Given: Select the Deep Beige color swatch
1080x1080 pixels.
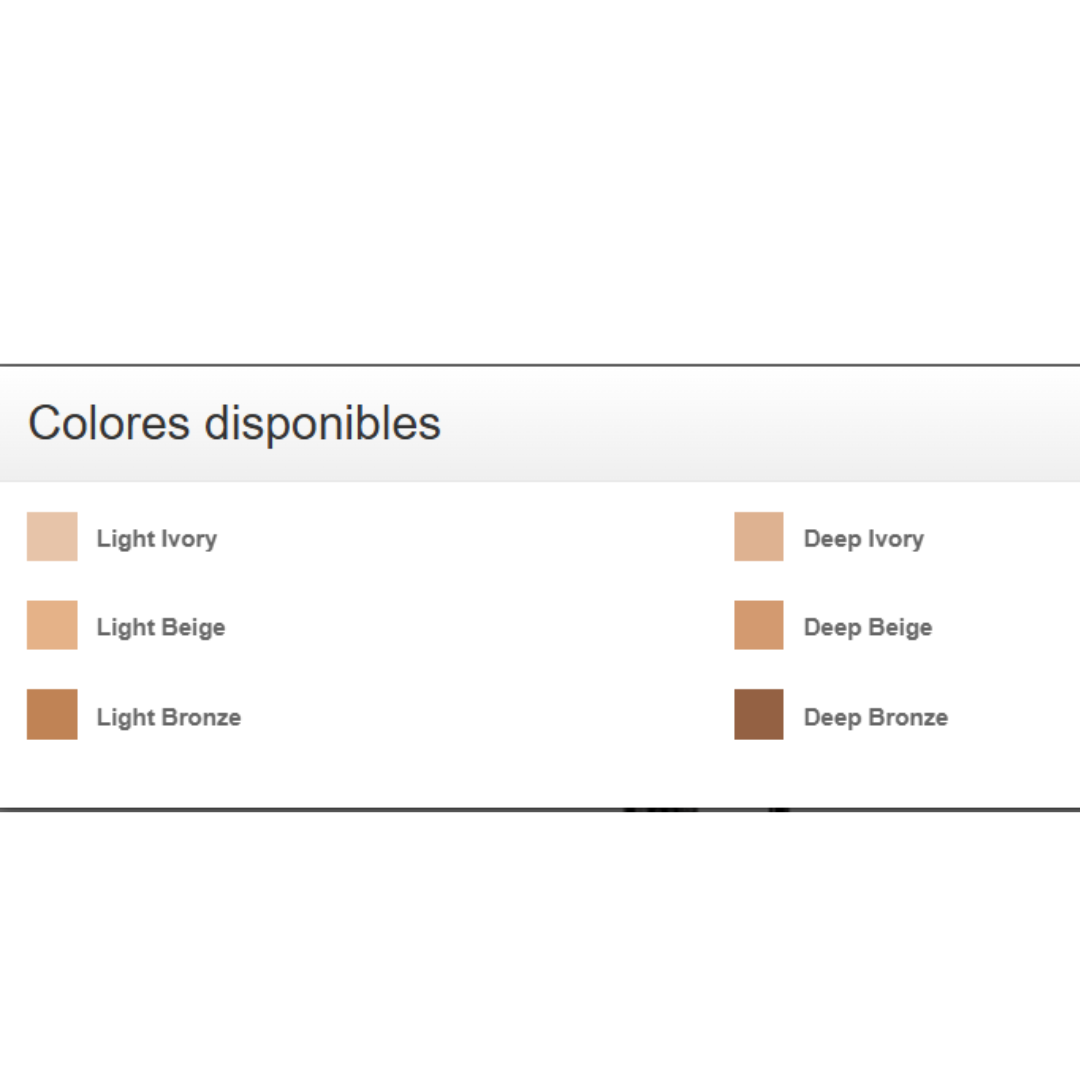Looking at the screenshot, I should pyautogui.click(x=758, y=625).
